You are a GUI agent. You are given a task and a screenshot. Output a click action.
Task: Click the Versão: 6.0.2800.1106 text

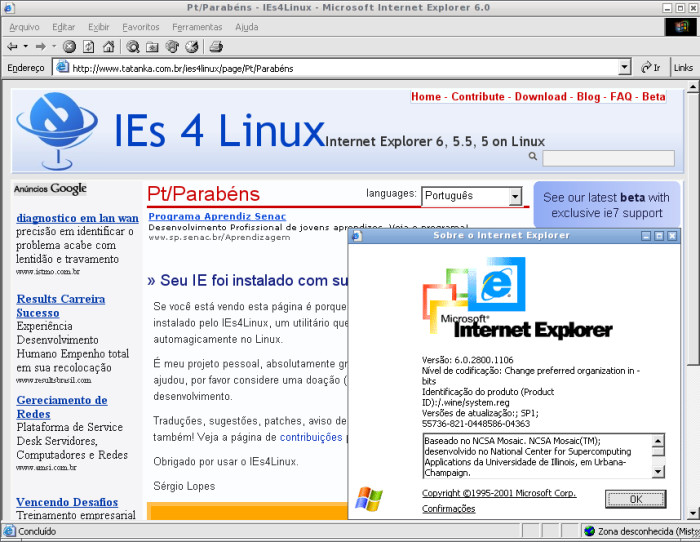[x=467, y=360]
